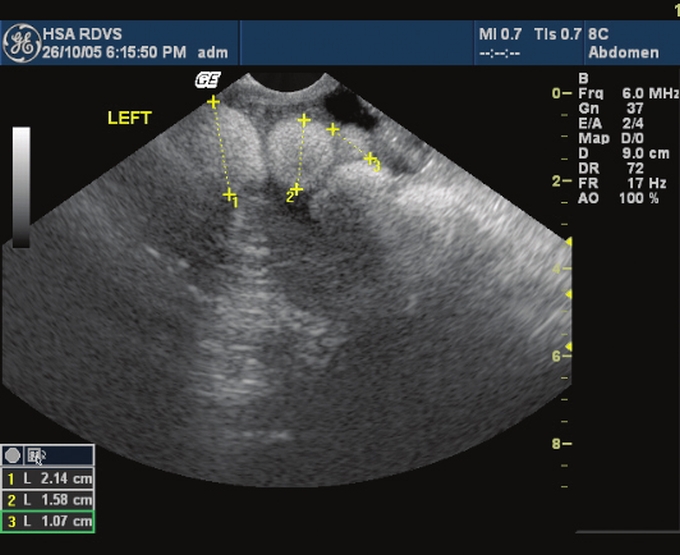680x555 pixels.
Task: Click the large GE logo in the header
Action: (21, 43)
